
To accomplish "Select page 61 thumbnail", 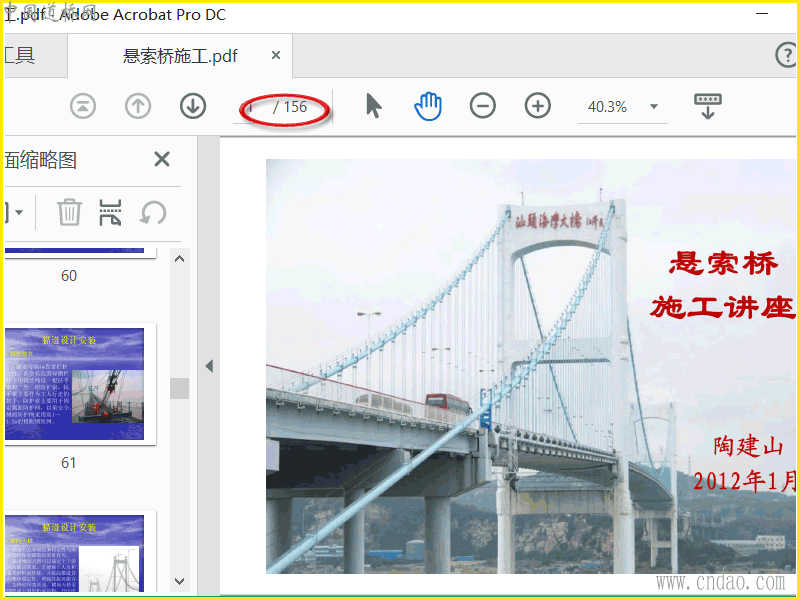I will (x=74, y=384).
